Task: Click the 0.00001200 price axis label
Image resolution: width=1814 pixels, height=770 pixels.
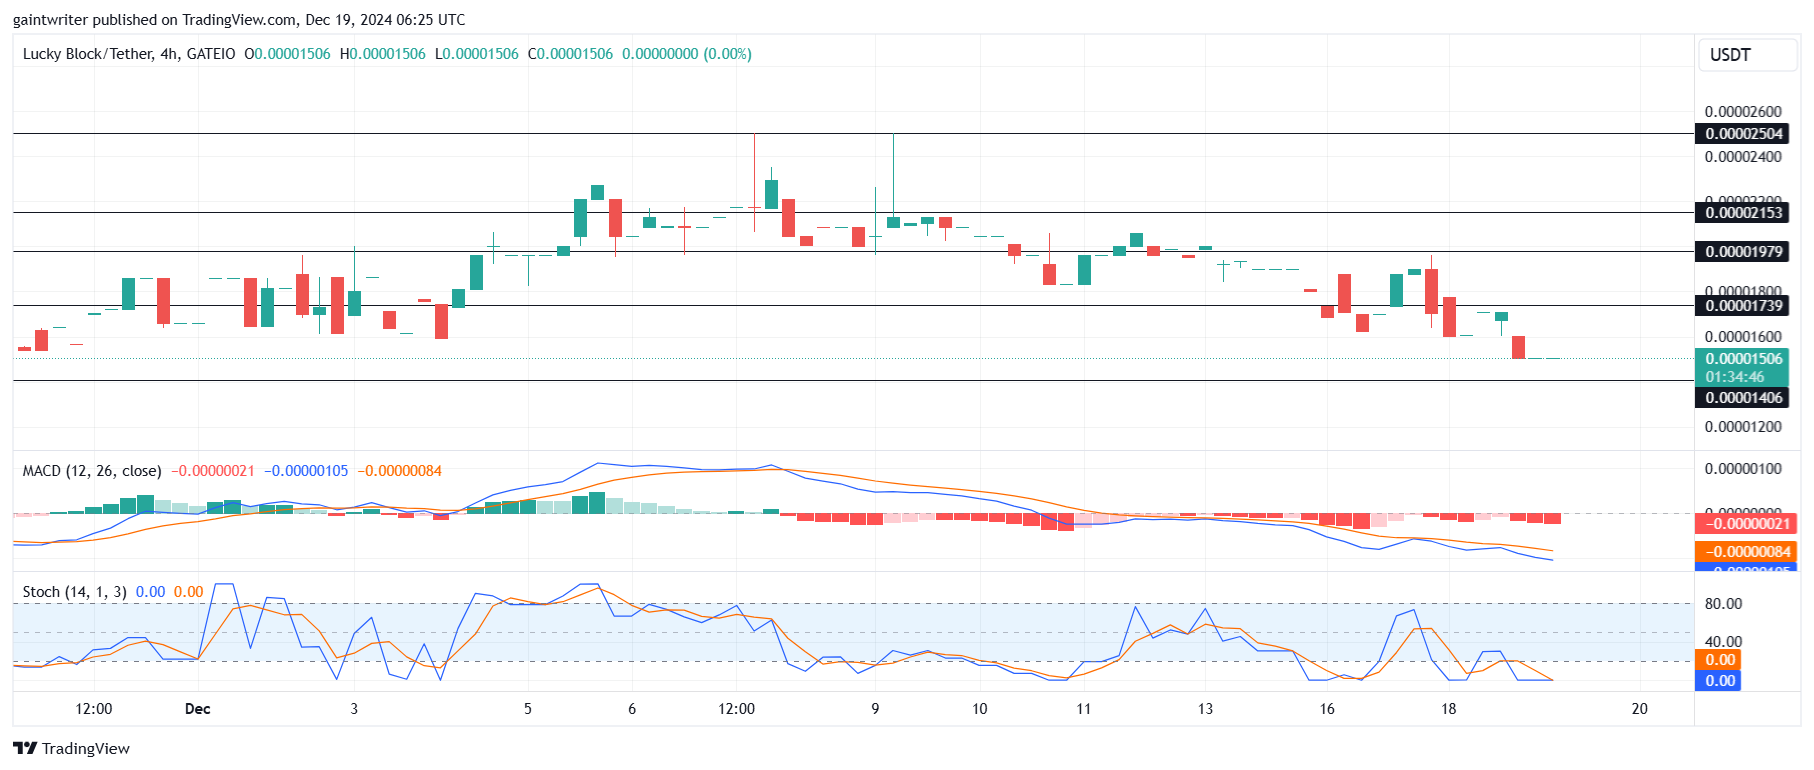Action: [1743, 427]
